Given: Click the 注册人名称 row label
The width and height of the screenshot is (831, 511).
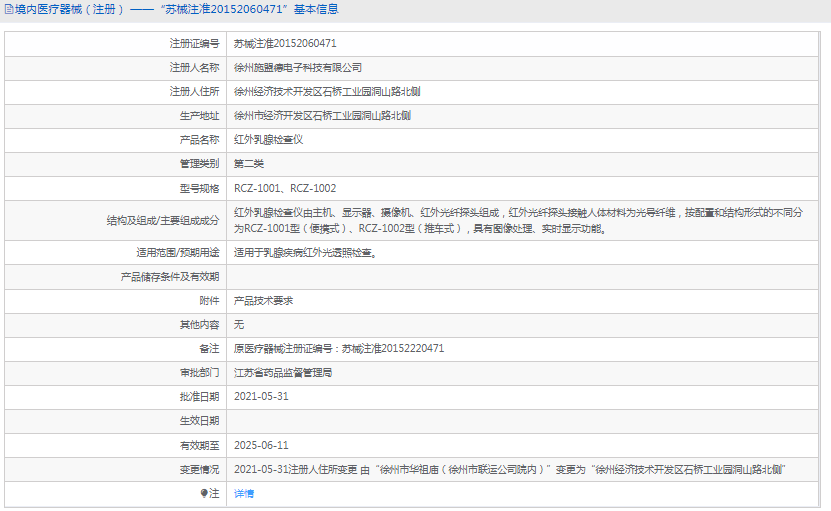Looking at the screenshot, I should (x=194, y=68).
